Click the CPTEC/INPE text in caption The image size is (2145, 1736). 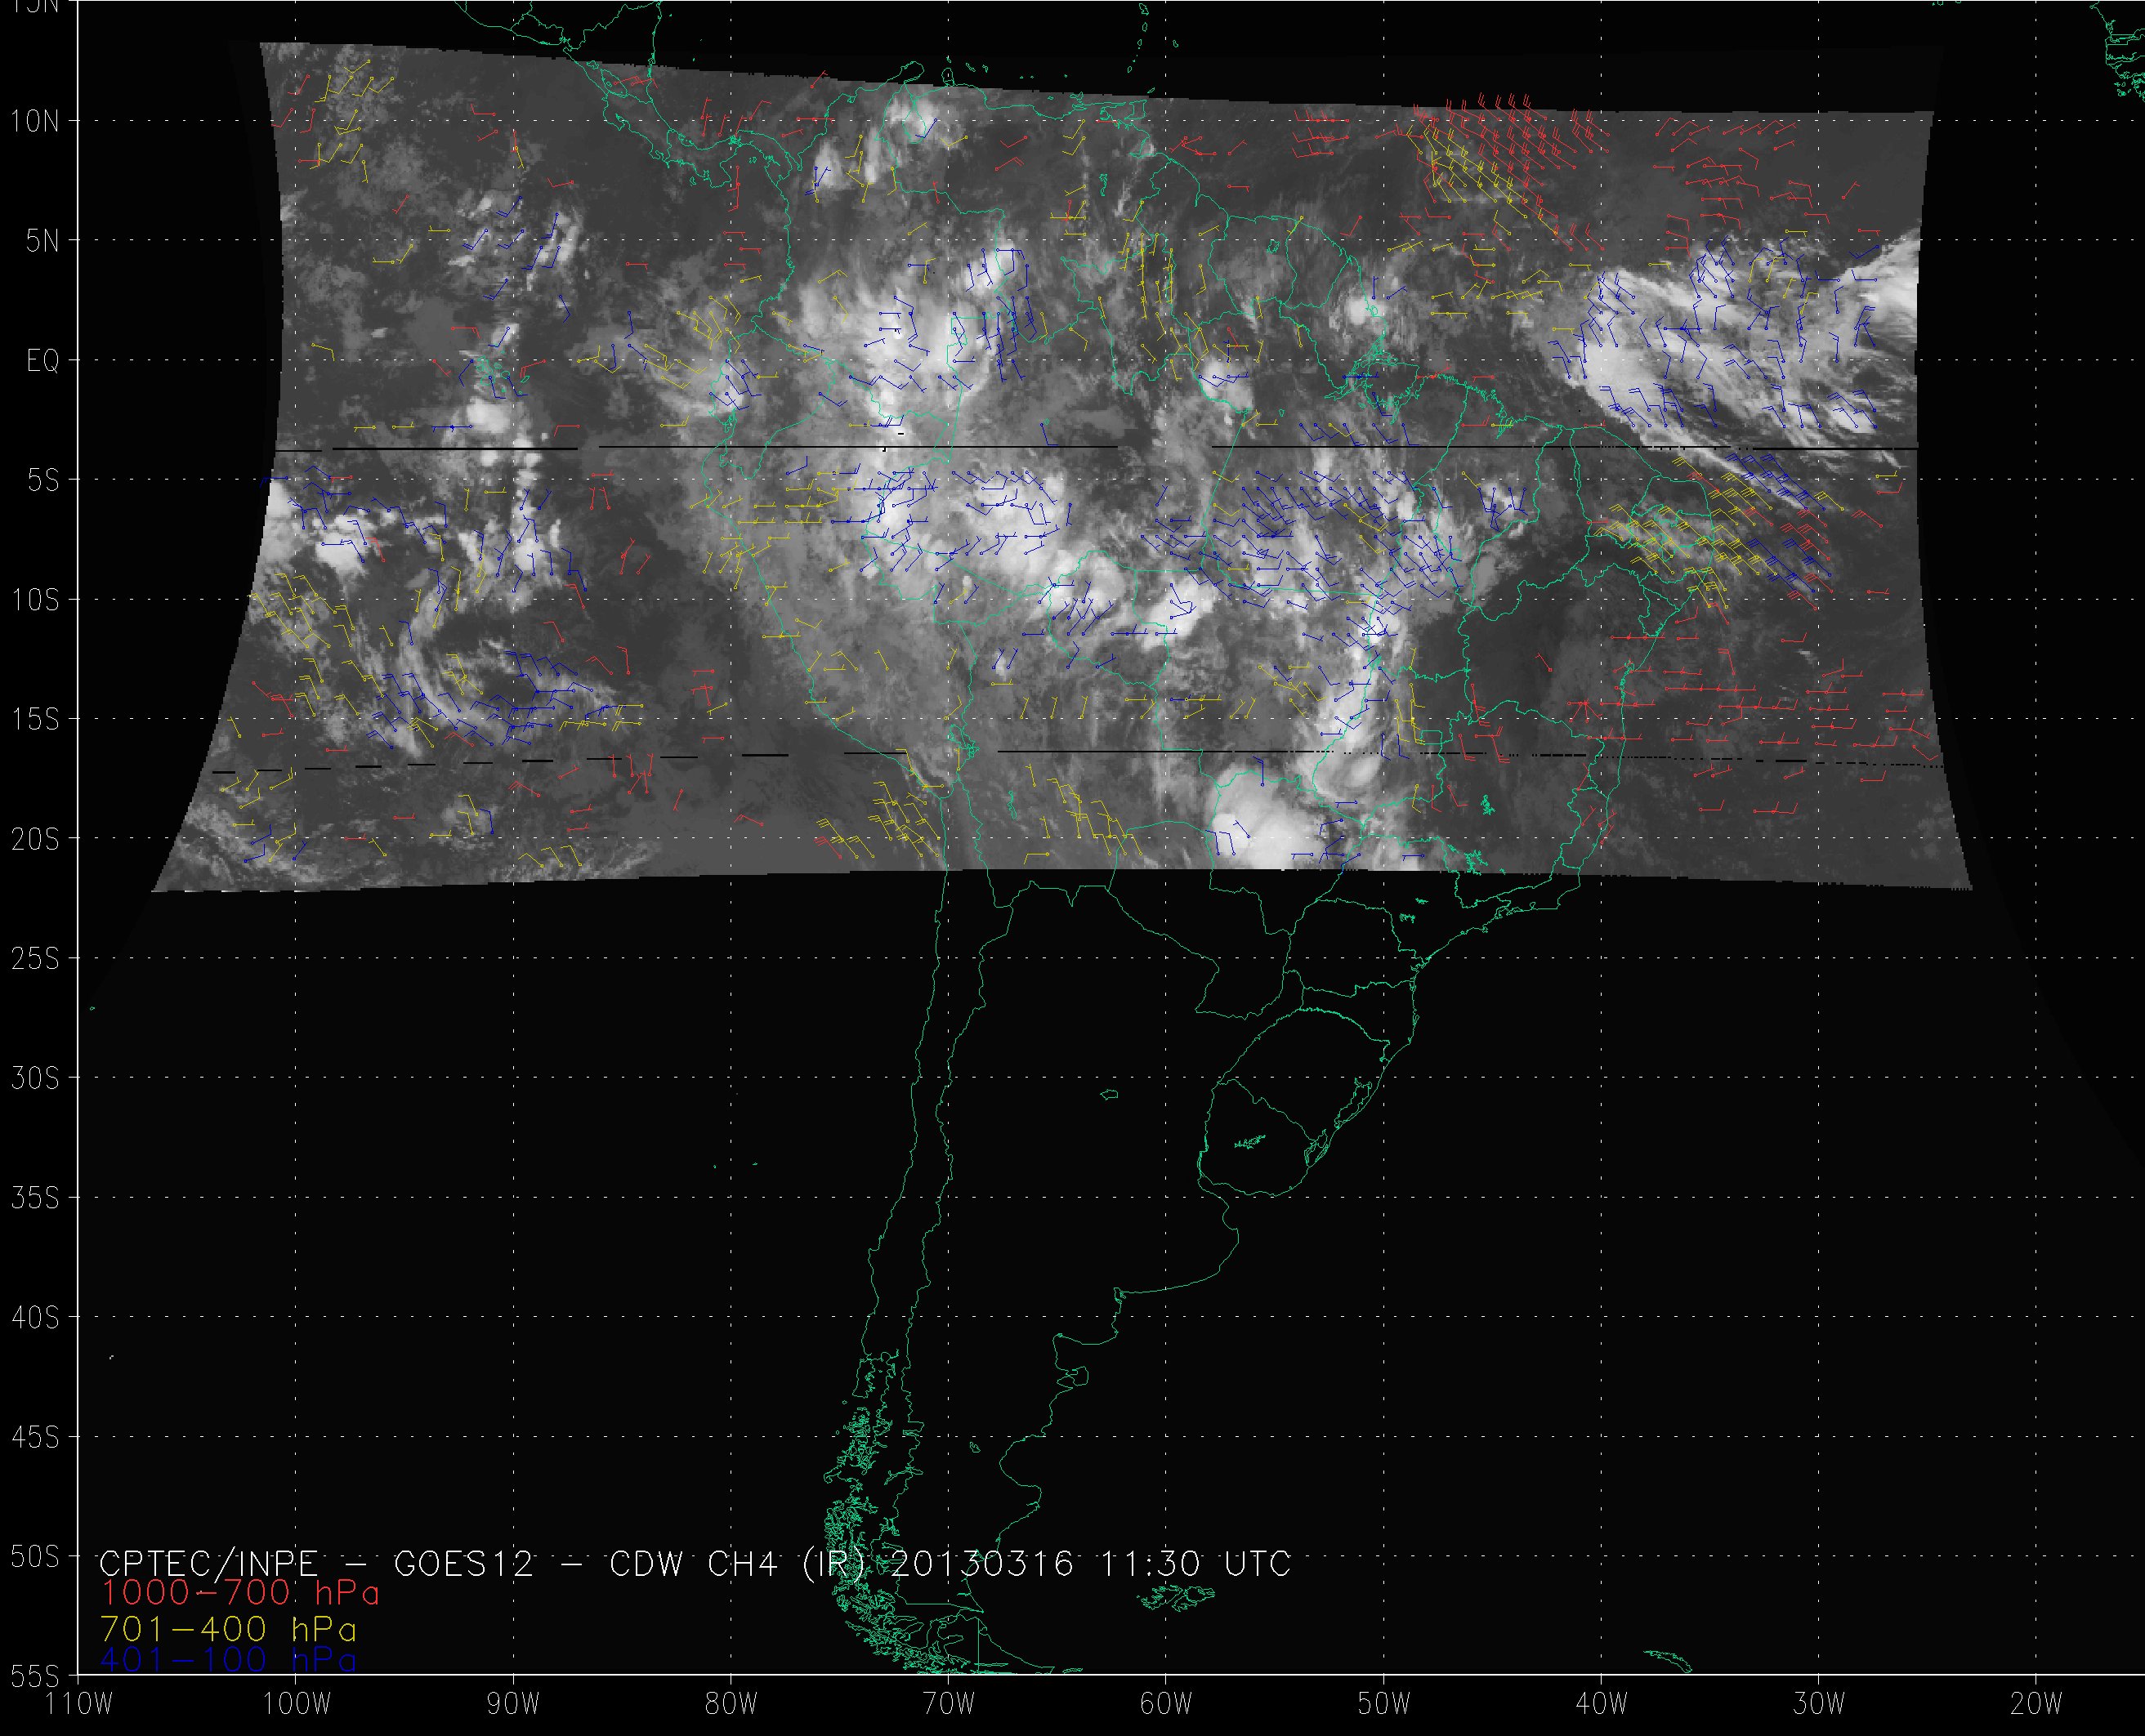pos(208,1563)
